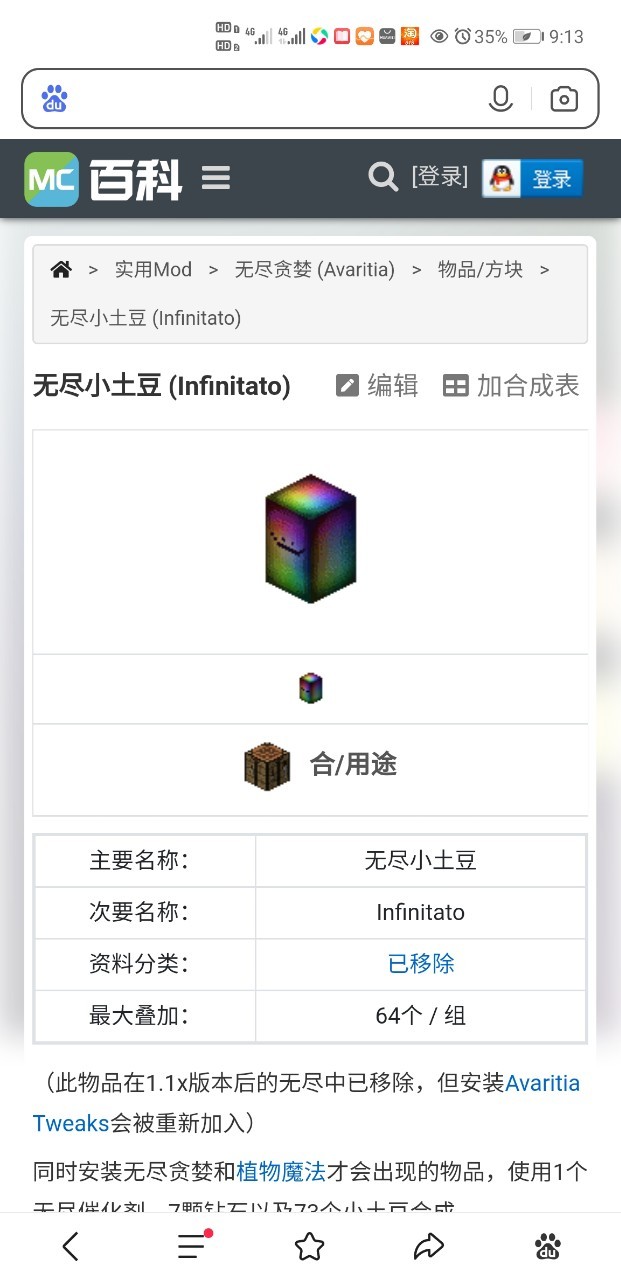Click the 编辑 edit button
The width and height of the screenshot is (621, 1280).
pos(377,386)
